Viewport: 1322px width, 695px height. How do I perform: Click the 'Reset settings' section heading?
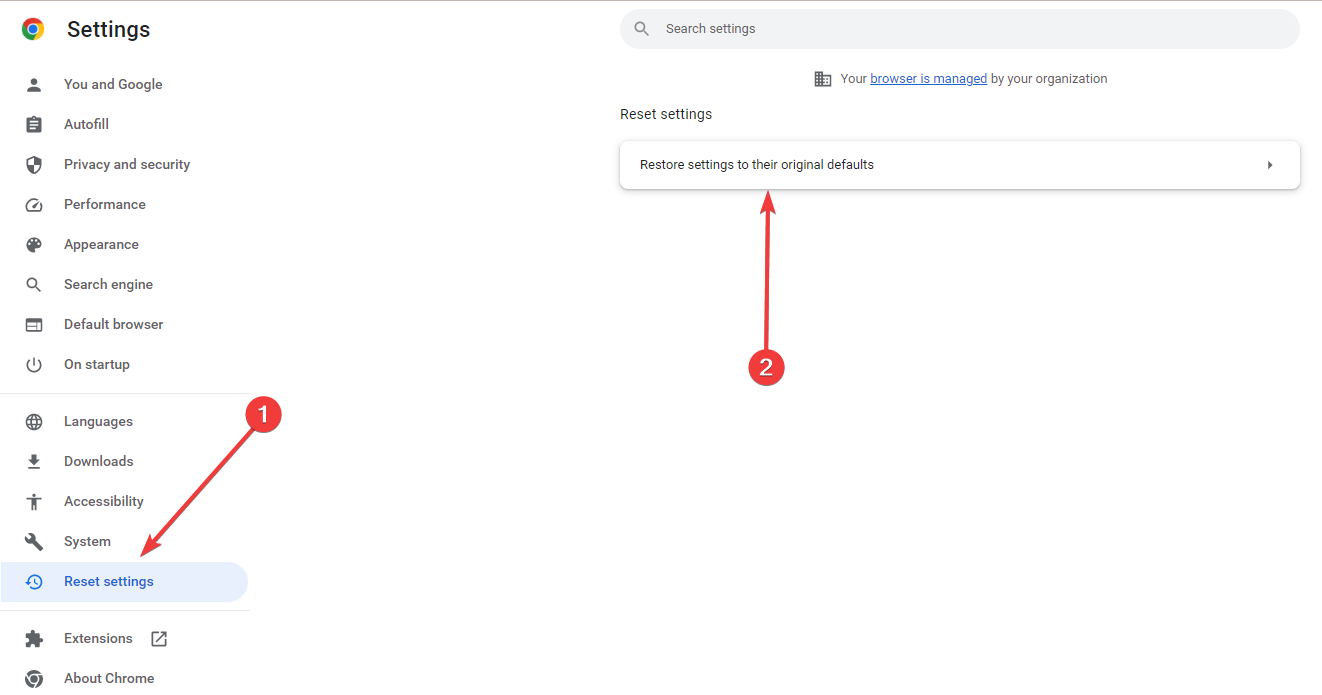666,114
